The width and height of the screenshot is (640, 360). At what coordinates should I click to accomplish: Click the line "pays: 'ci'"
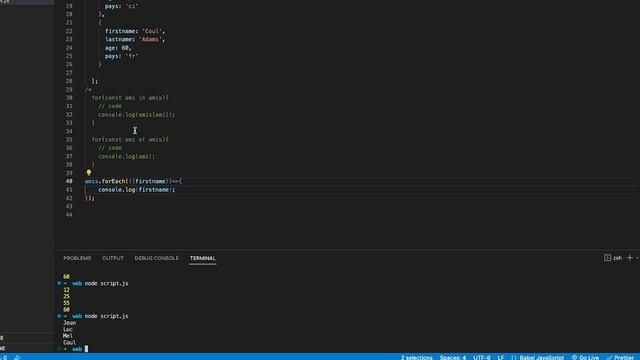click(122, 7)
